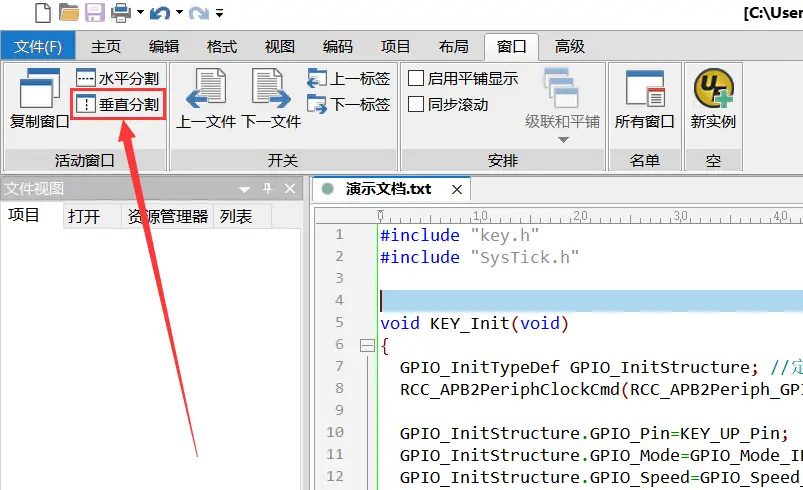Image resolution: width=803 pixels, height=490 pixels.
Task: Switch to the 编码 ribbon tab
Action: point(337,47)
